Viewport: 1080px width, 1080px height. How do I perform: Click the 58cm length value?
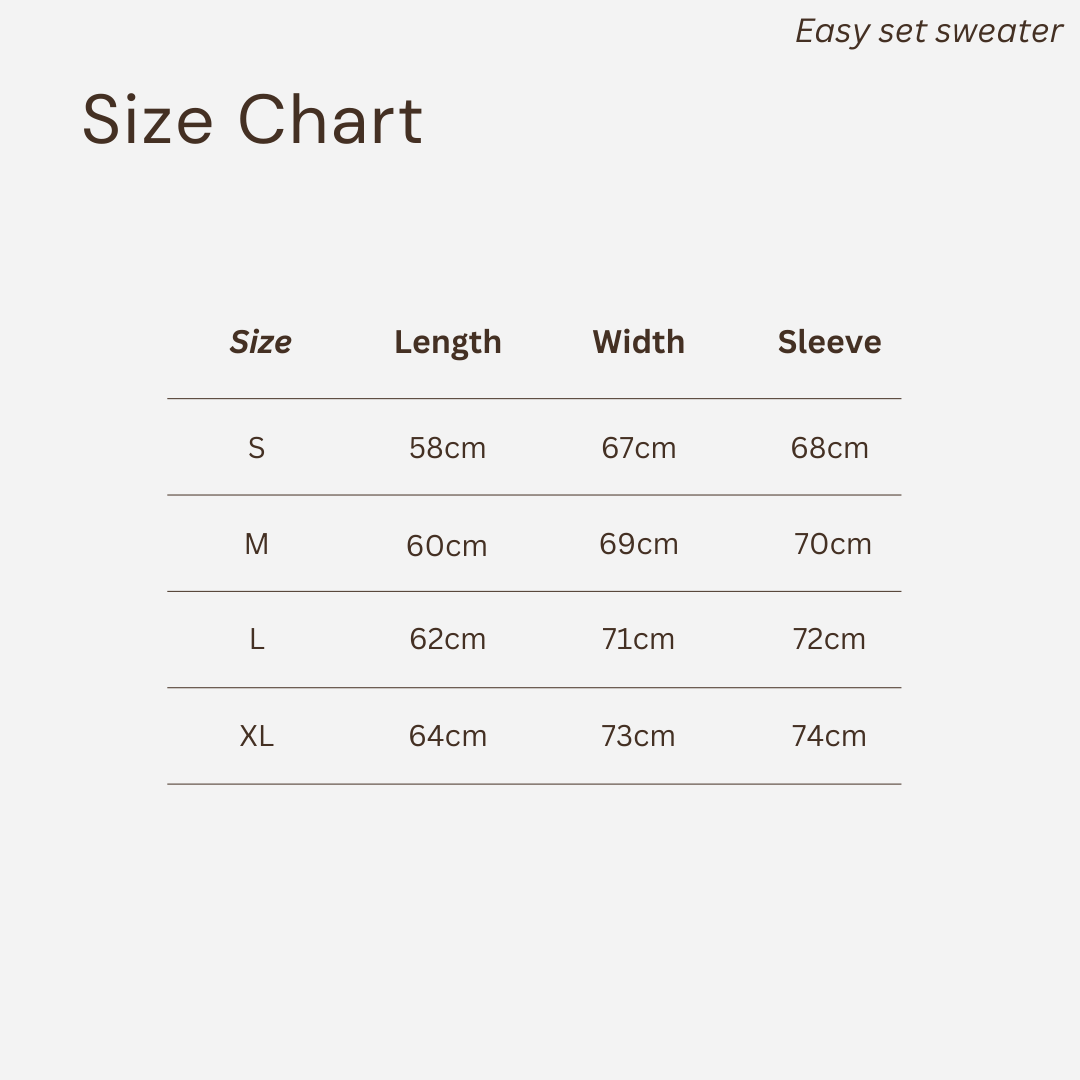pos(448,448)
